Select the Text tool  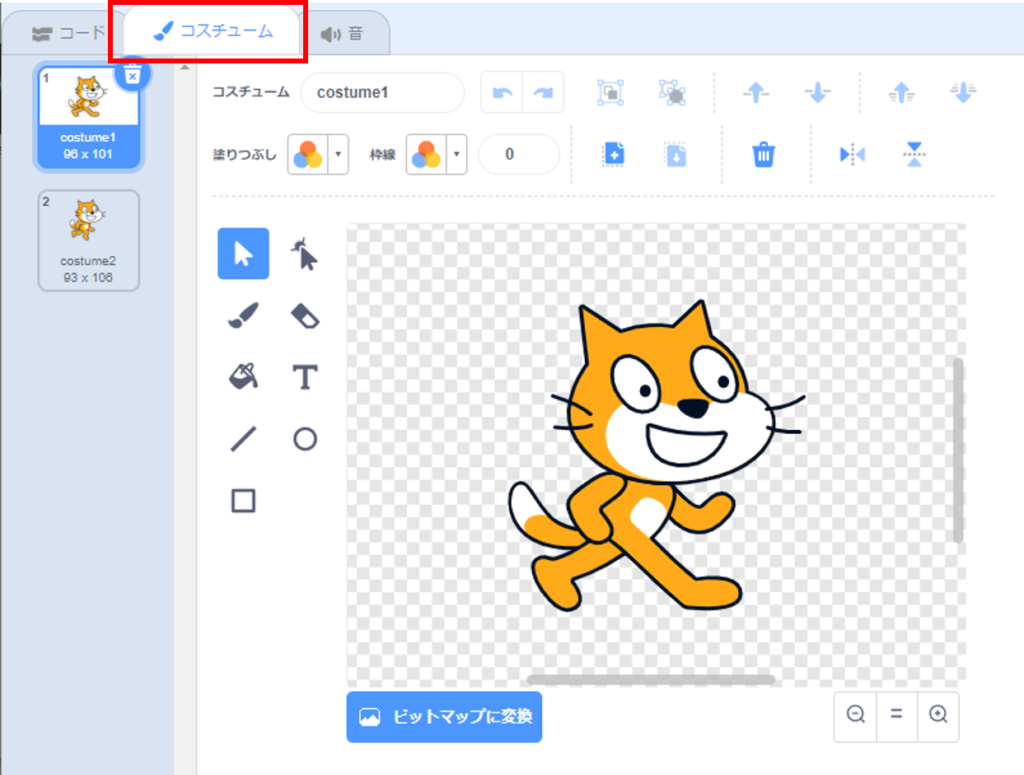[x=304, y=377]
